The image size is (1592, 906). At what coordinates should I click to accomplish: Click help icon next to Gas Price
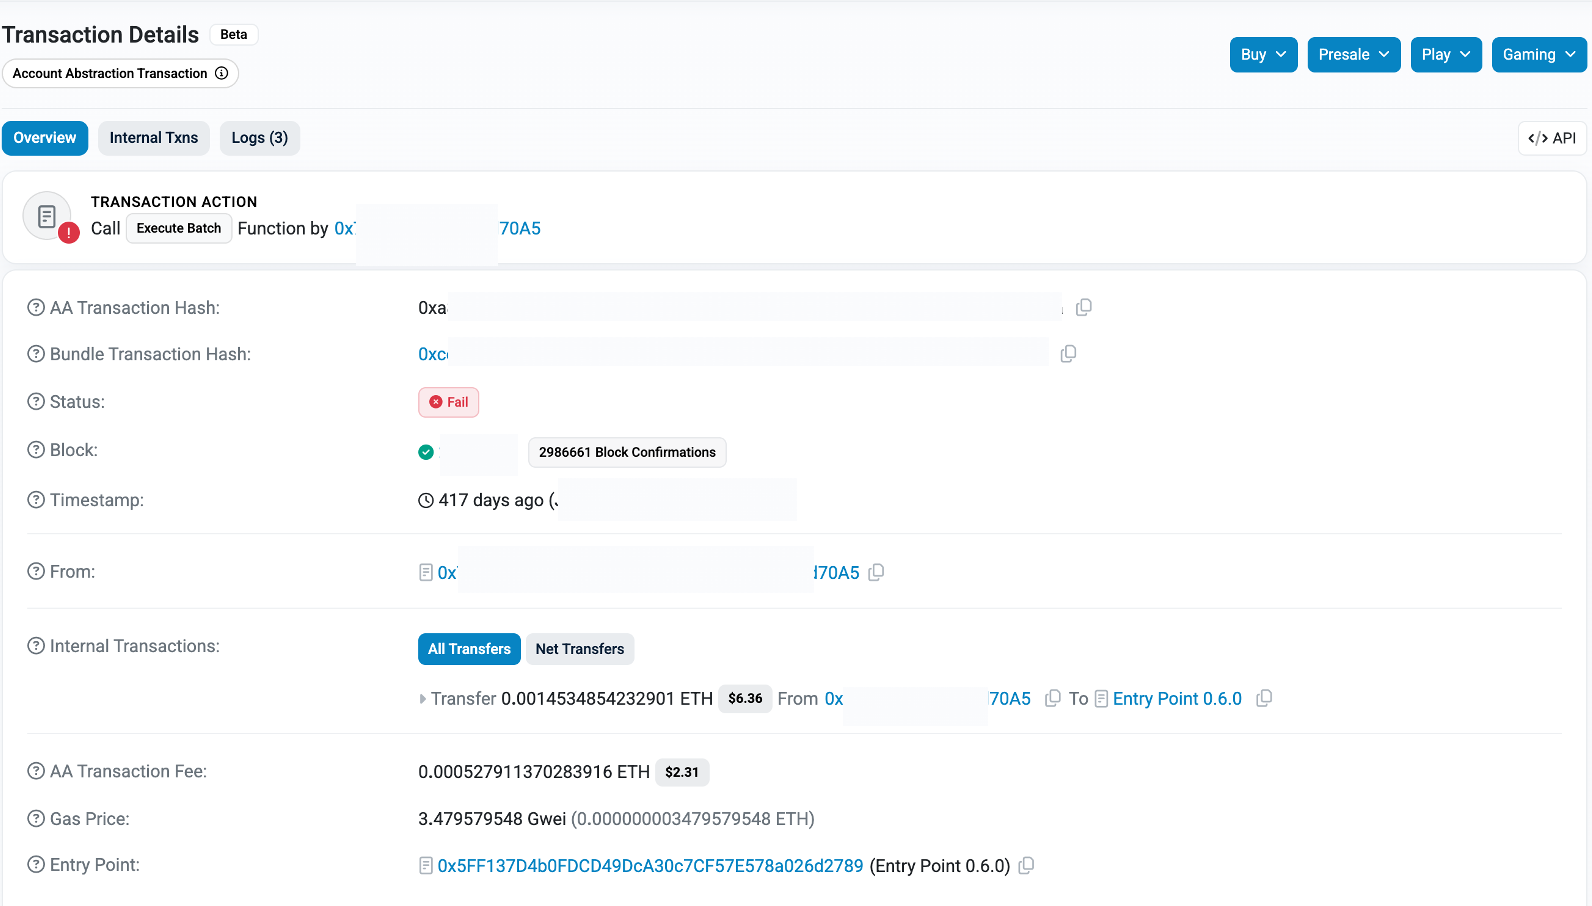pyautogui.click(x=36, y=819)
